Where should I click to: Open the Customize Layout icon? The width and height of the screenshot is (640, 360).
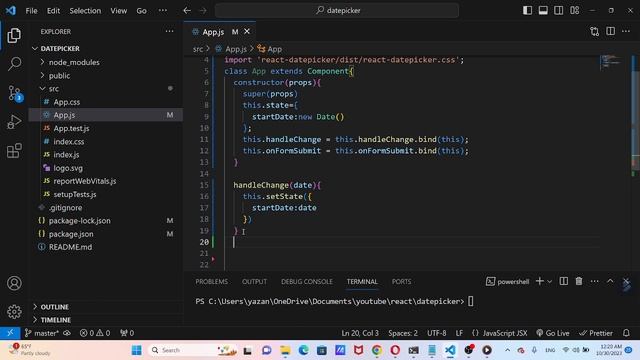pyautogui.click(x=575, y=11)
